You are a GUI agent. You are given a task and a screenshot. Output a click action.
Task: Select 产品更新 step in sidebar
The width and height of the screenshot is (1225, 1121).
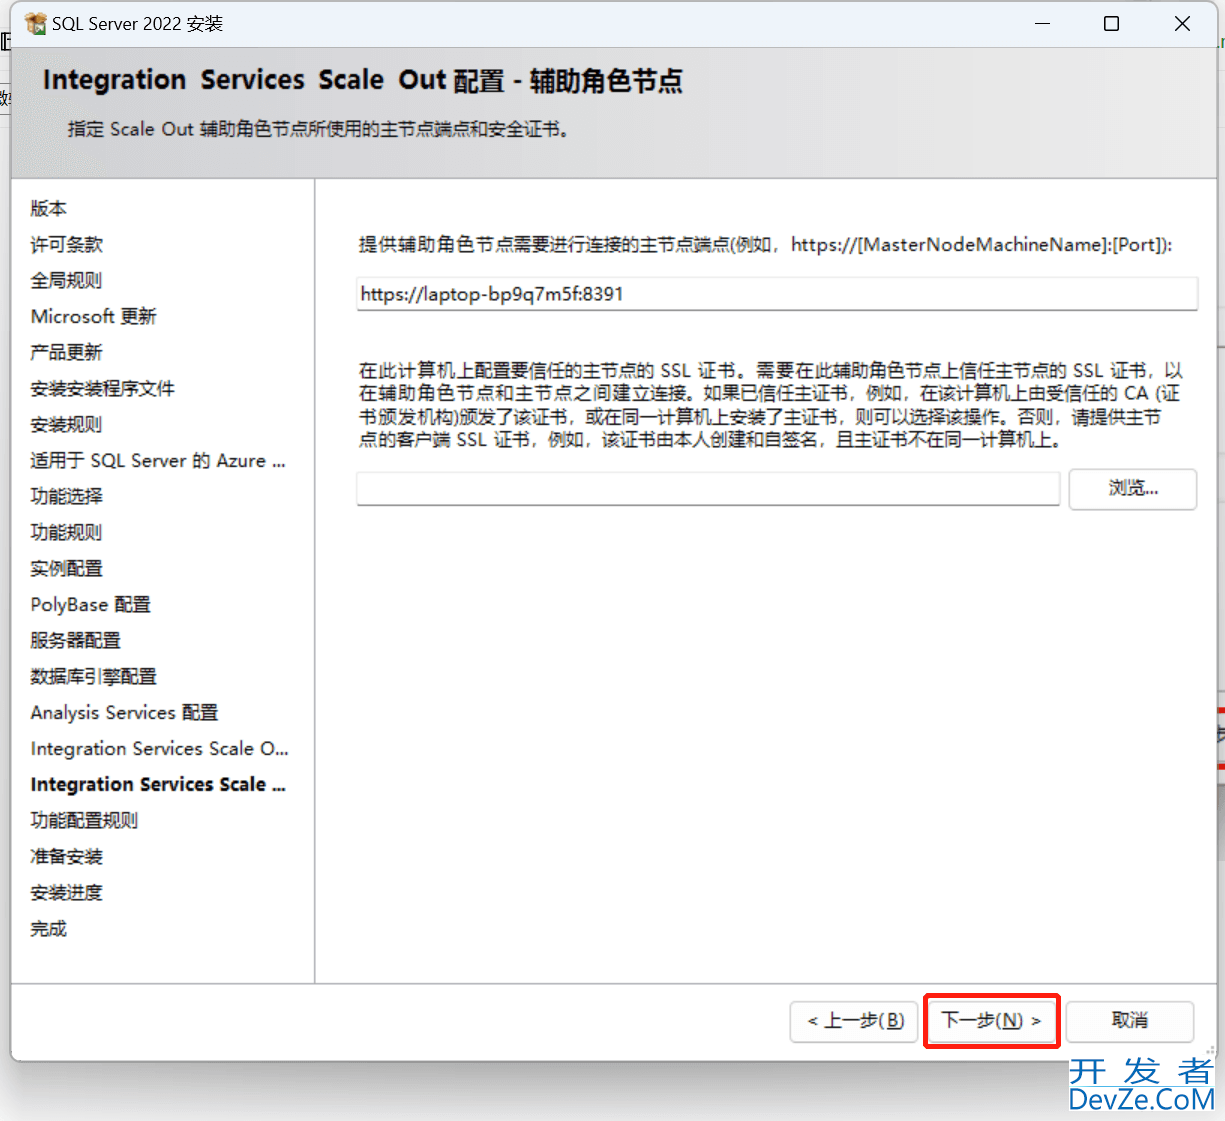point(66,352)
